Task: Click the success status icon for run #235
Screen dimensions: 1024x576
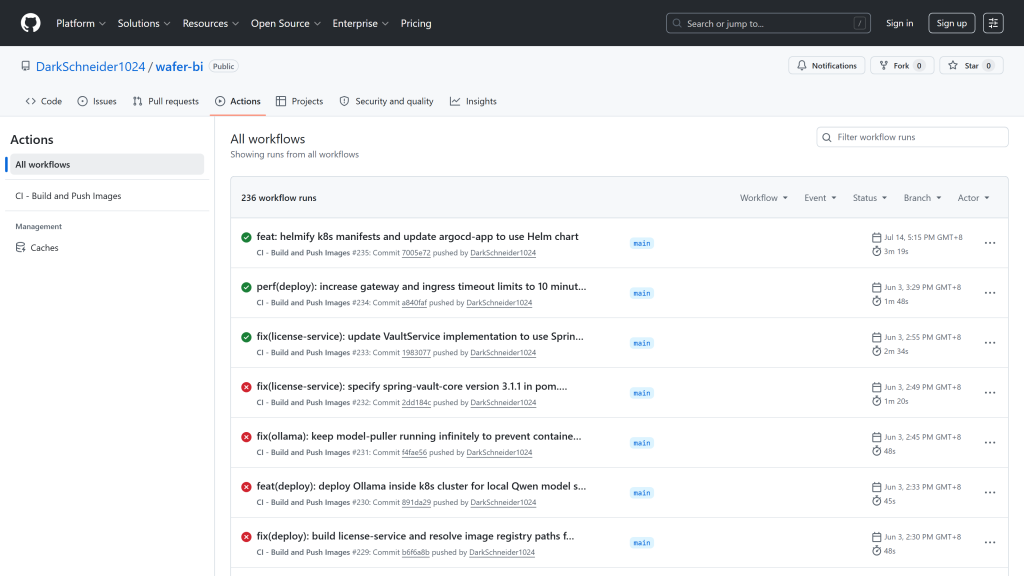Action: point(246,237)
